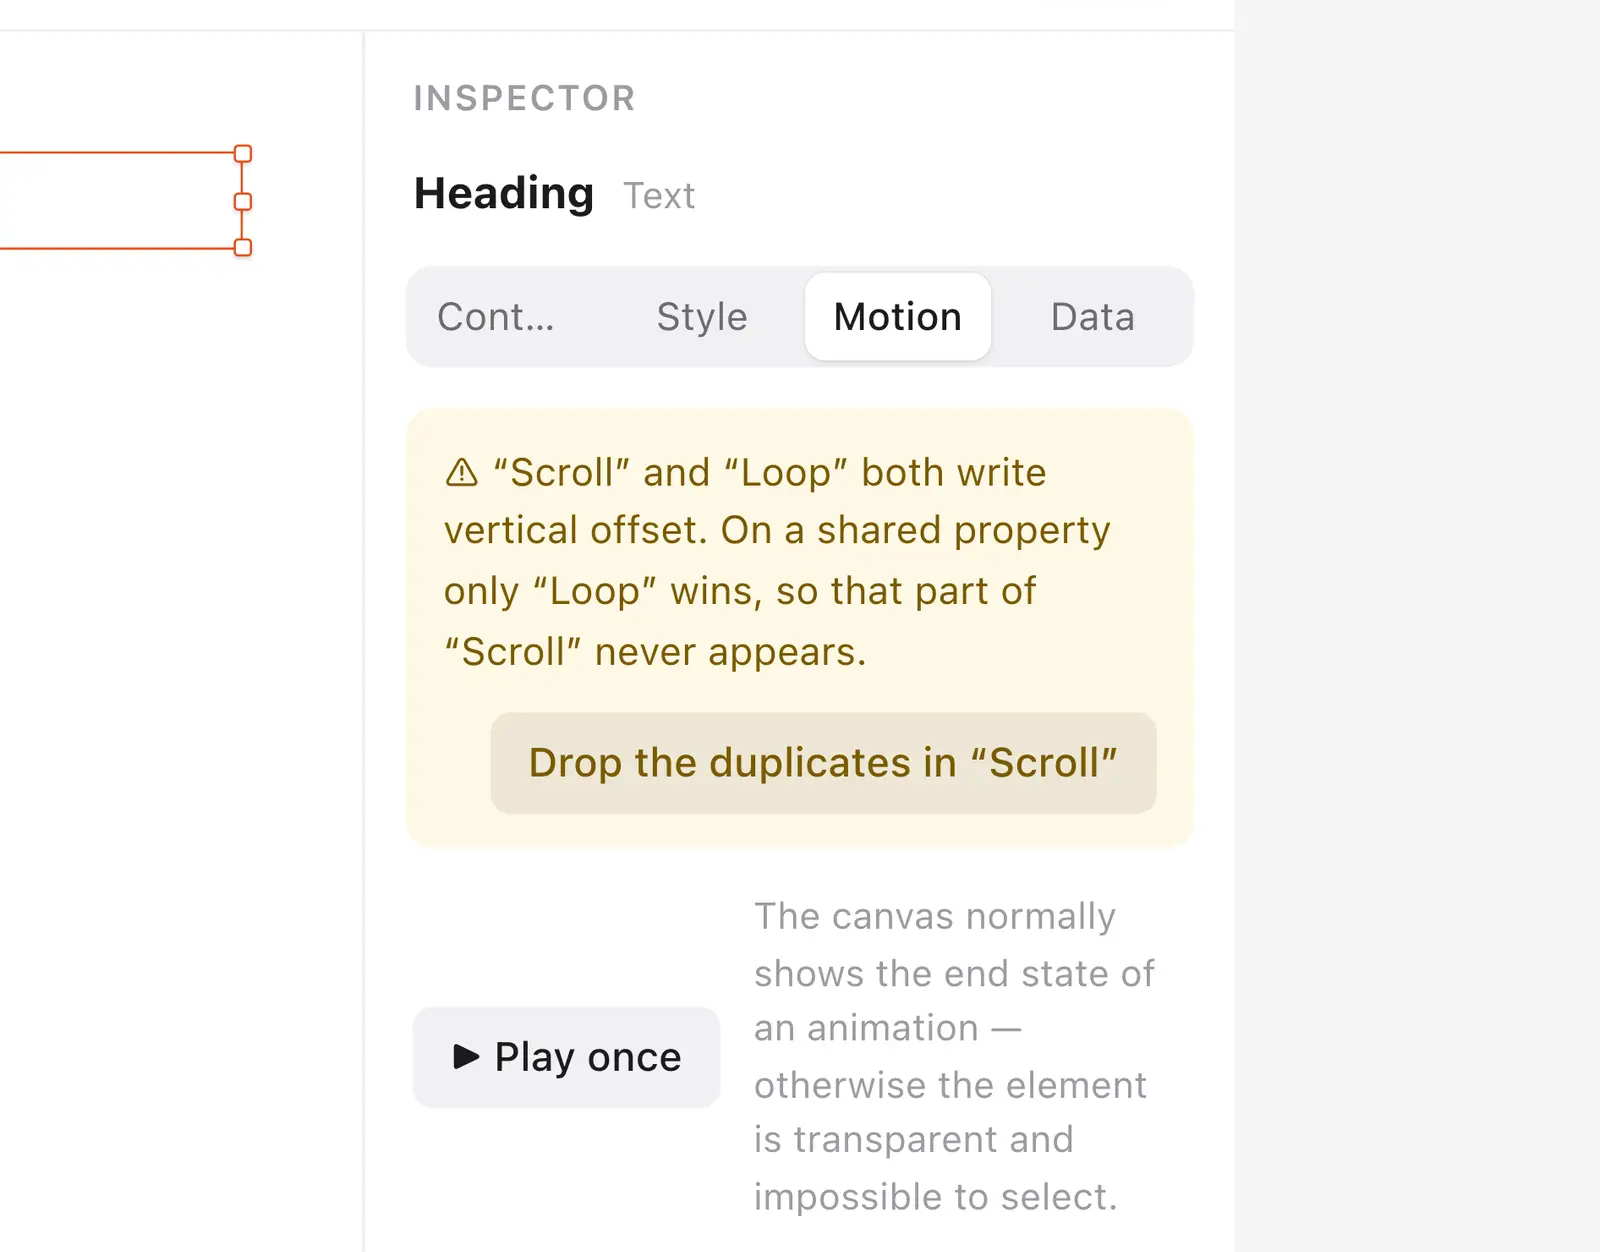
Task: Click the warning triangle icon in the notice
Action: (461, 472)
